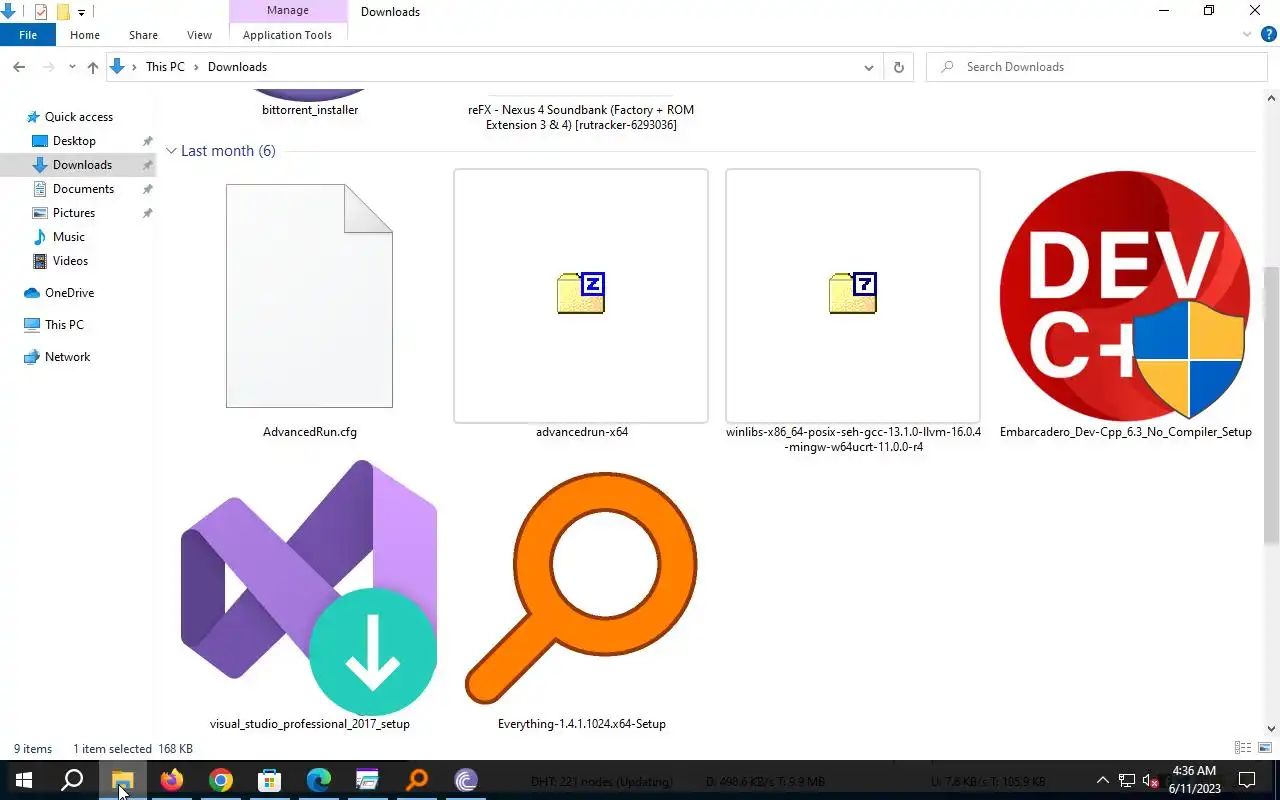The width and height of the screenshot is (1280, 800).
Task: Open Microsoft Edge from the taskbar
Action: coord(319,780)
